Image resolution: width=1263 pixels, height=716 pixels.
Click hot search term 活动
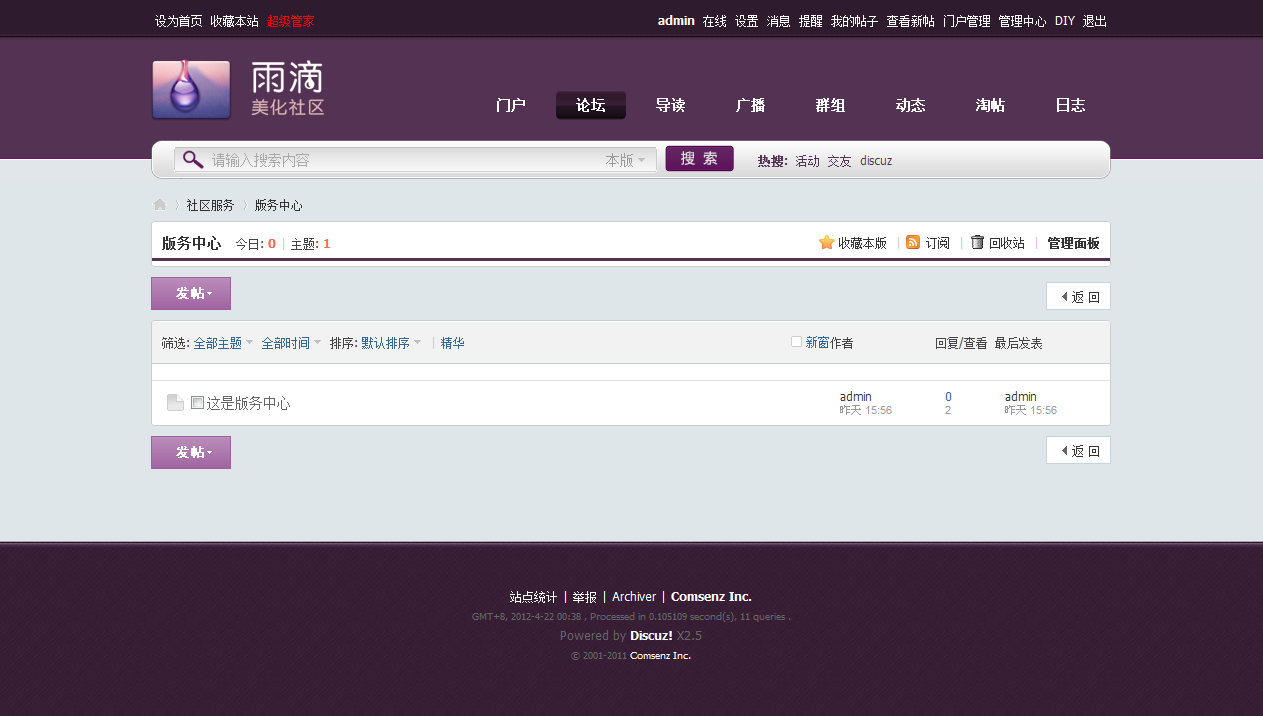(x=808, y=161)
